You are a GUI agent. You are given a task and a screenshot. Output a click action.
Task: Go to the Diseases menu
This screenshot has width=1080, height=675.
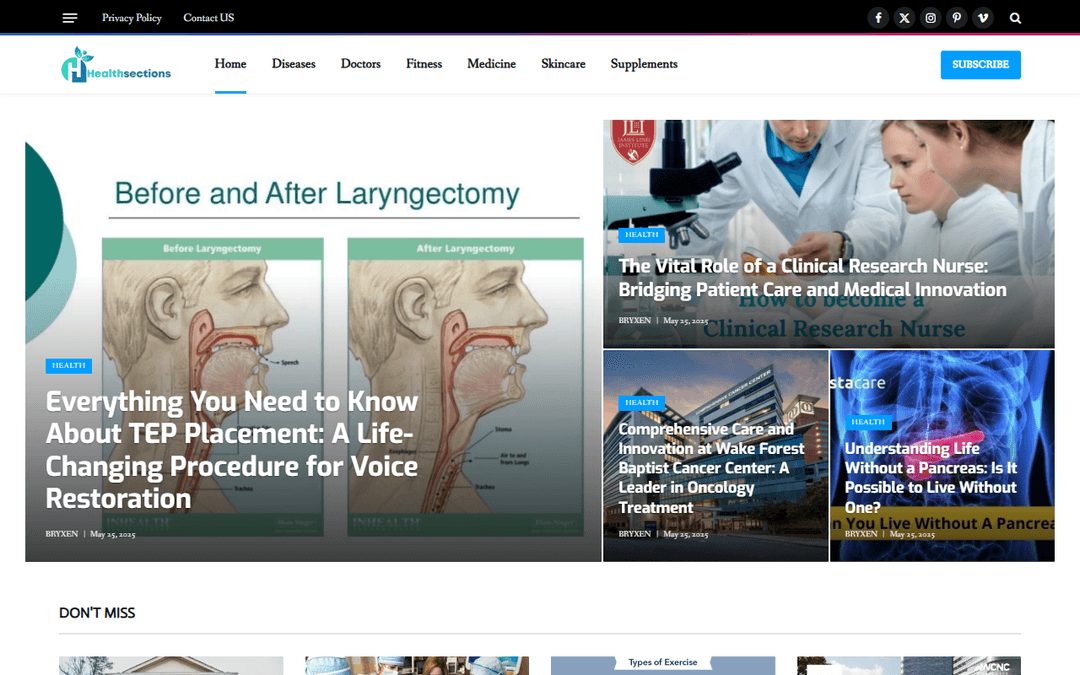[293, 64]
